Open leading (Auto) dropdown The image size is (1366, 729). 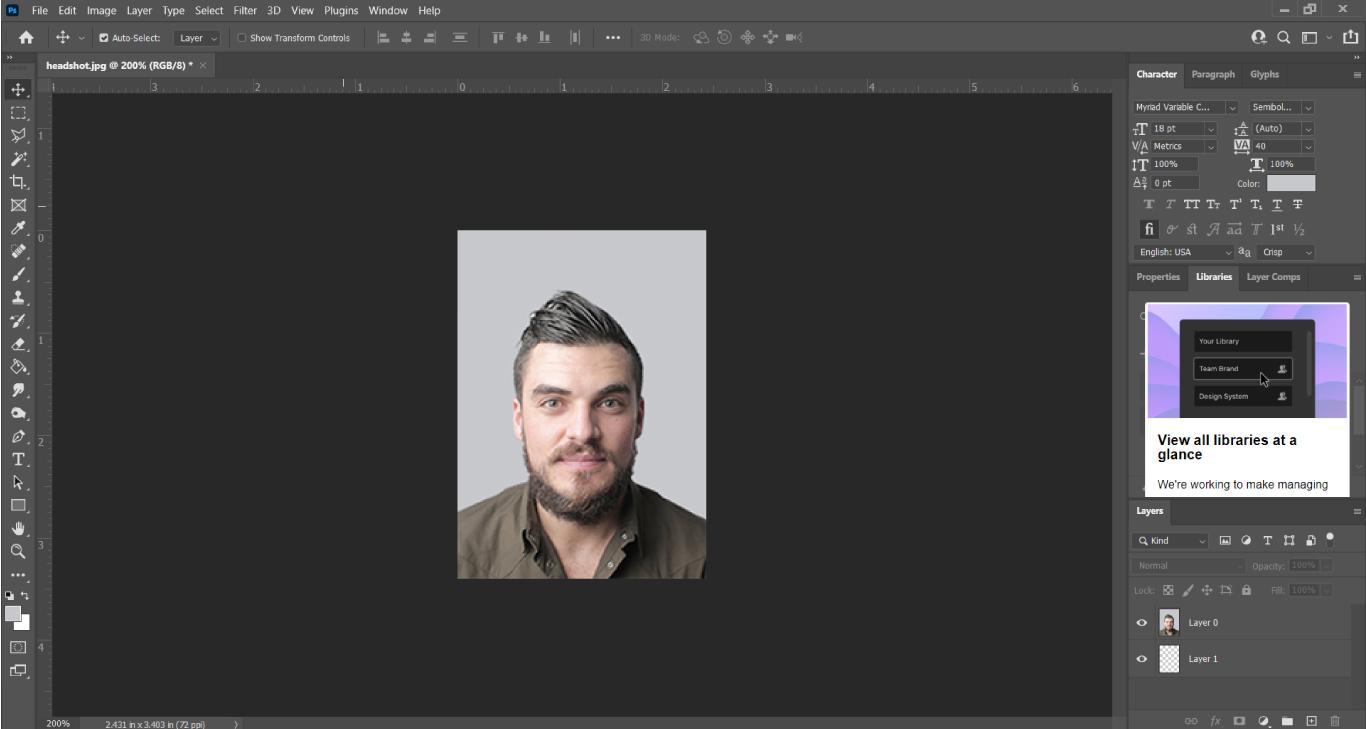pos(1283,128)
